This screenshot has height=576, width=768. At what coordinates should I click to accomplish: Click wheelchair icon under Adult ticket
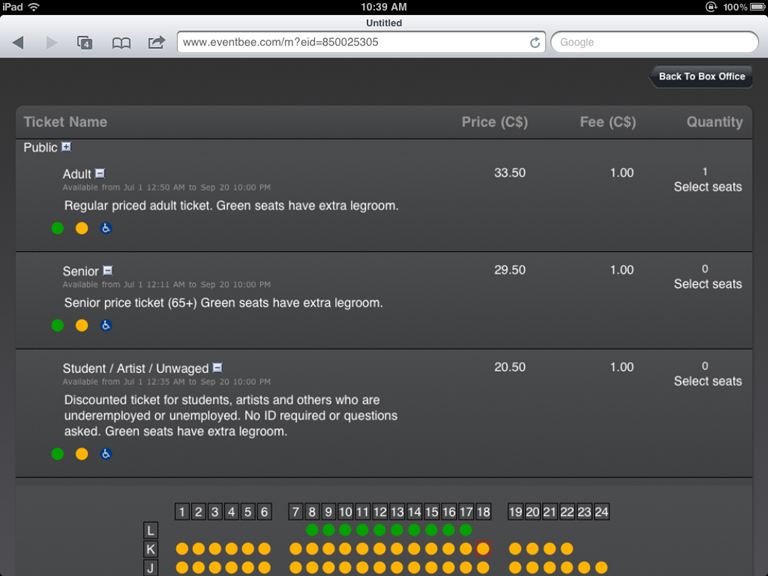105,228
